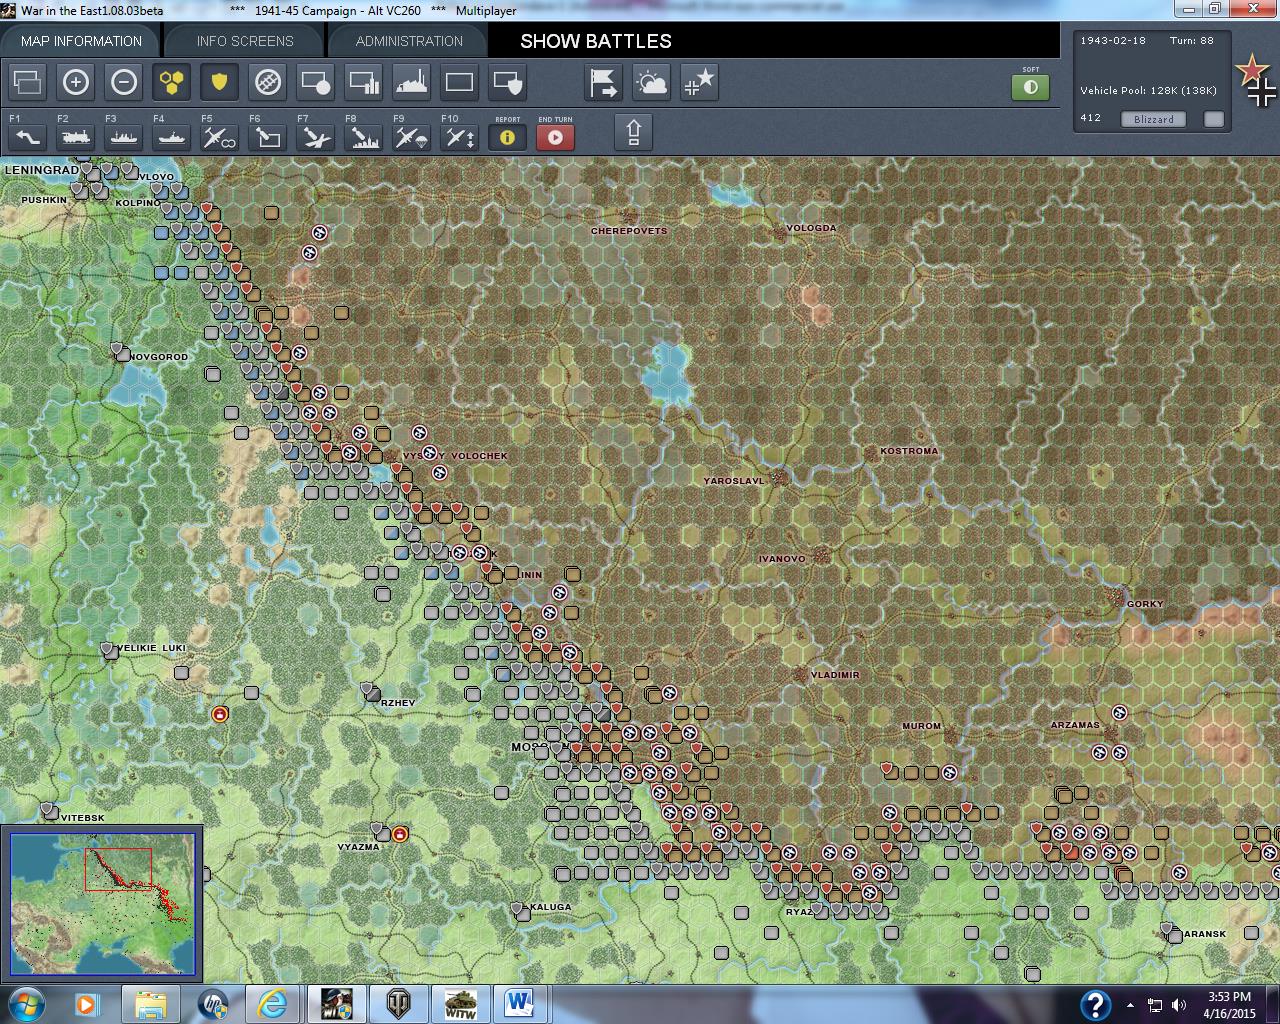Image resolution: width=1280 pixels, height=1024 pixels.
Task: Open the F5 air recon mode
Action: (218, 137)
